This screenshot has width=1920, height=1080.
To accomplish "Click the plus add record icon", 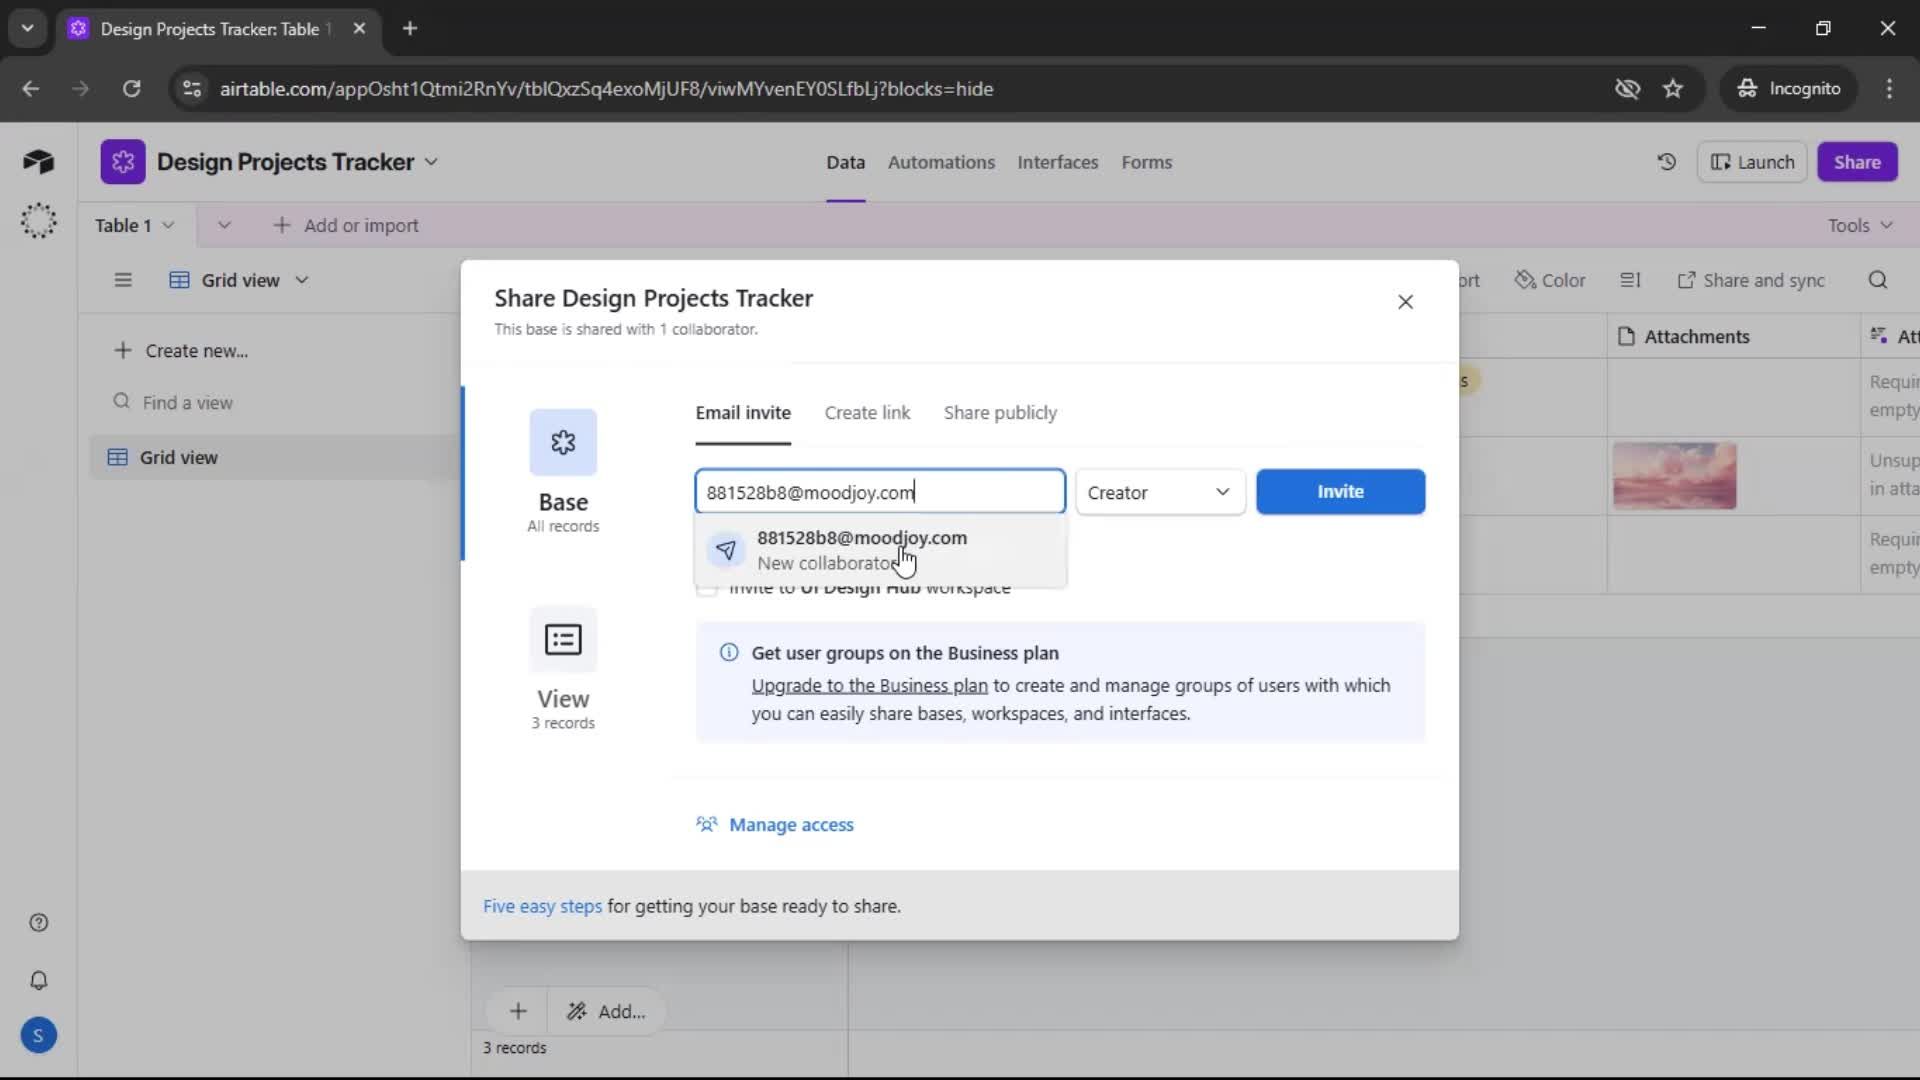I will pos(518,1011).
